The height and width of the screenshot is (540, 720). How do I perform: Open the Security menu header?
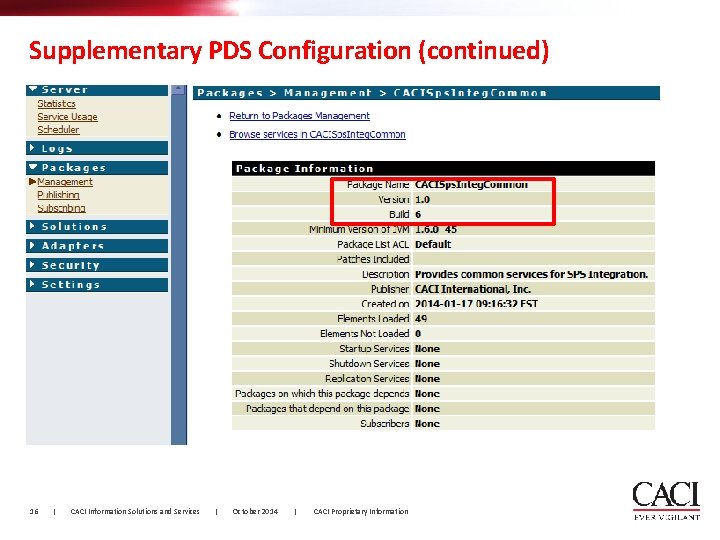pos(97,265)
